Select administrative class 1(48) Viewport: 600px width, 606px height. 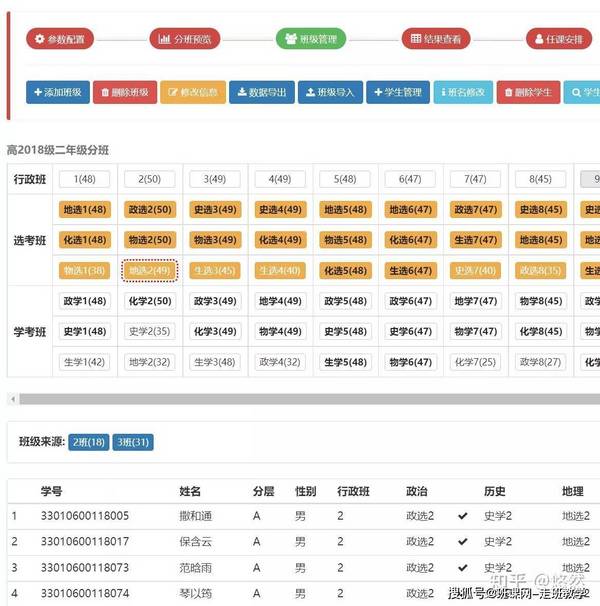84,179
